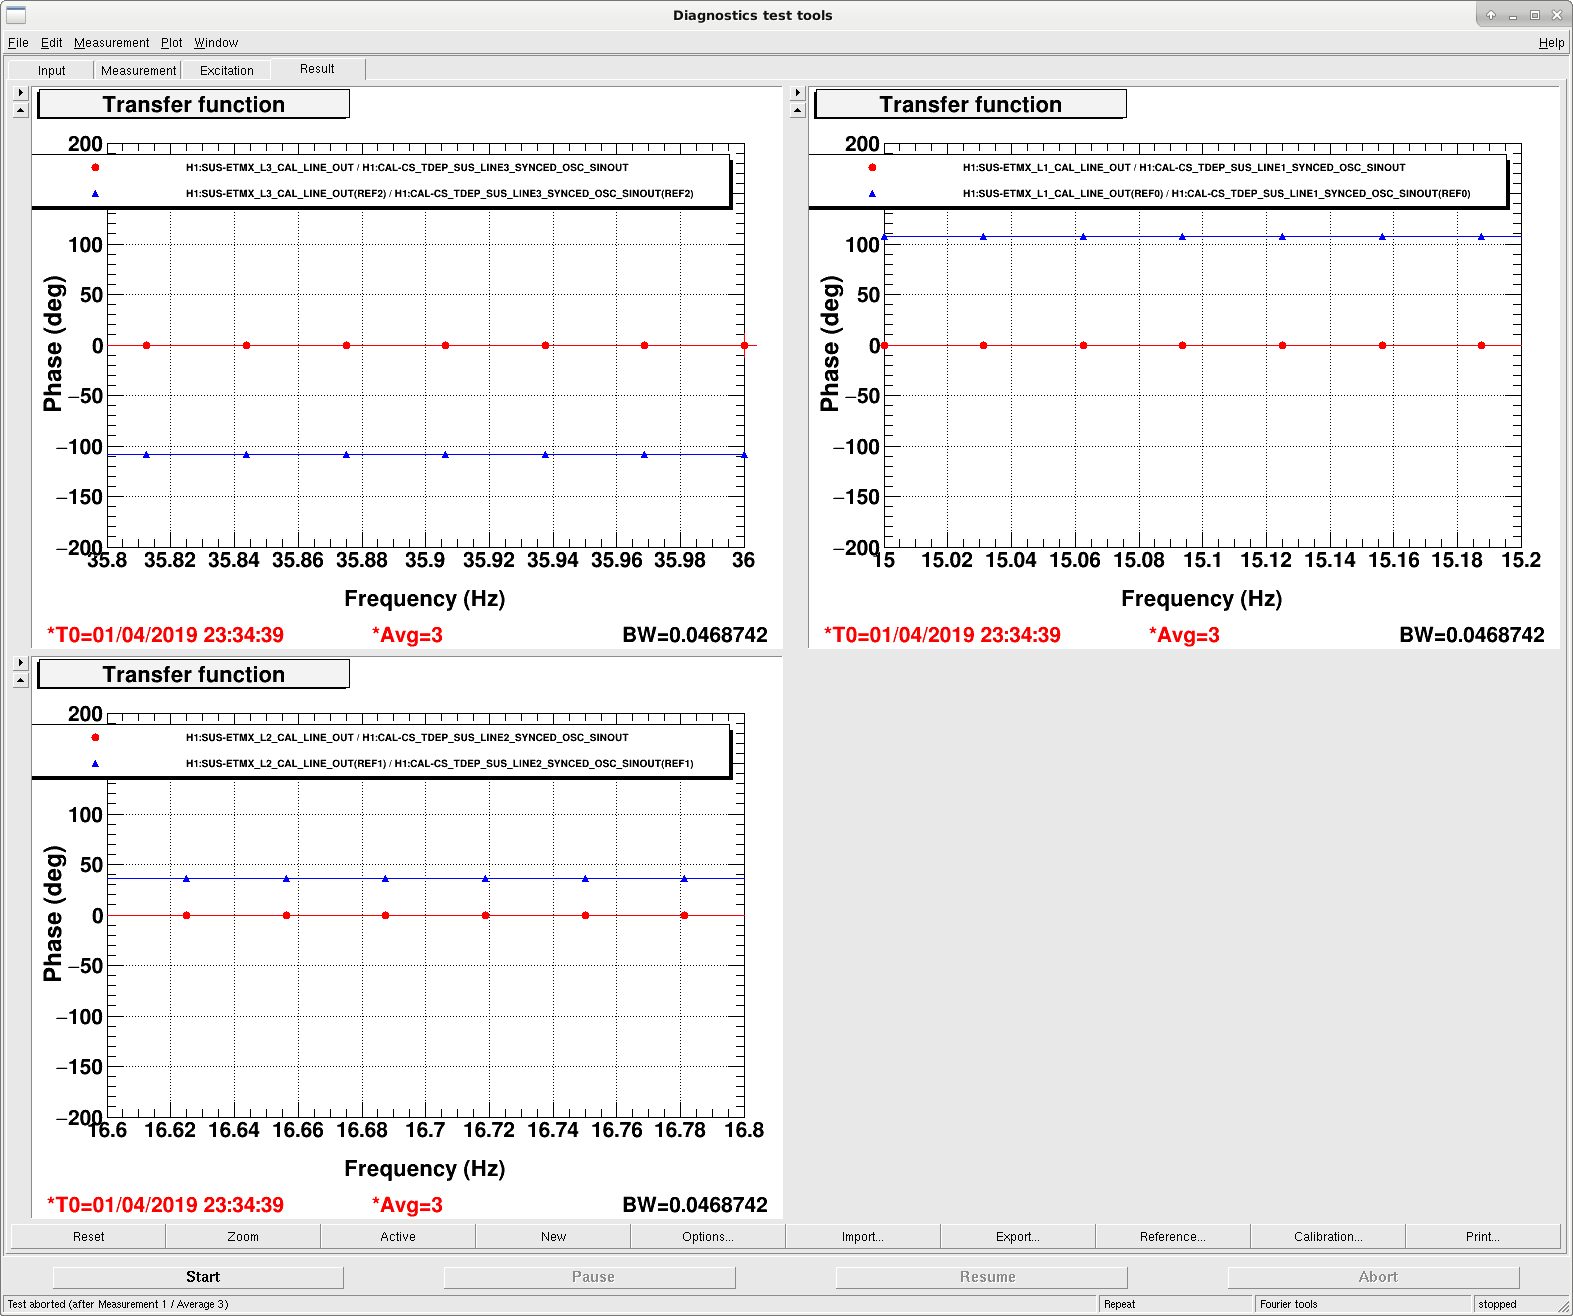Click the right-arrow button beside the LINE1 plot
The height and width of the screenshot is (1316, 1573).
[797, 93]
